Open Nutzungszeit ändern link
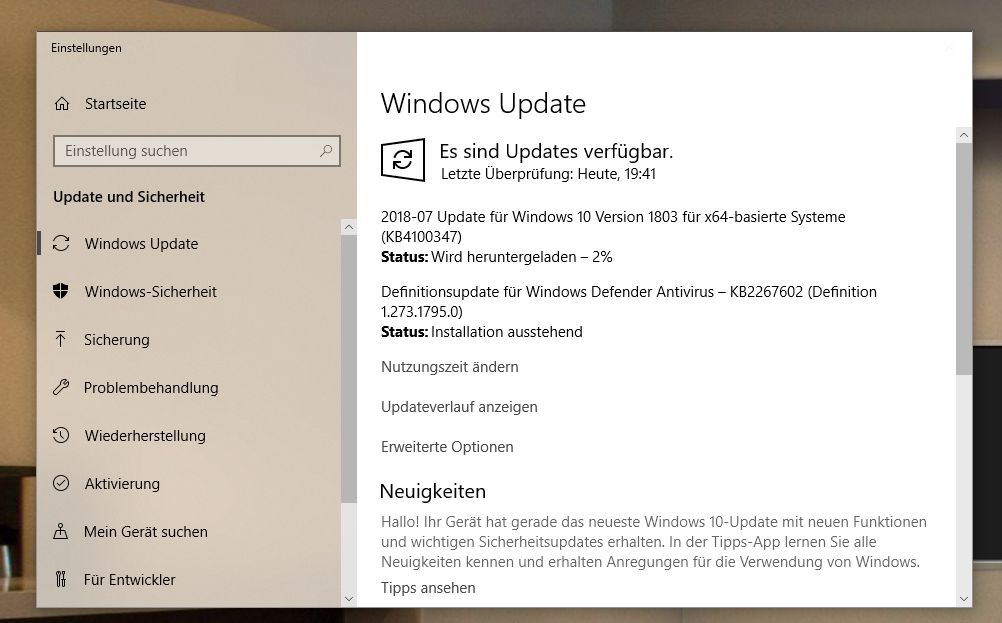 [x=450, y=367]
